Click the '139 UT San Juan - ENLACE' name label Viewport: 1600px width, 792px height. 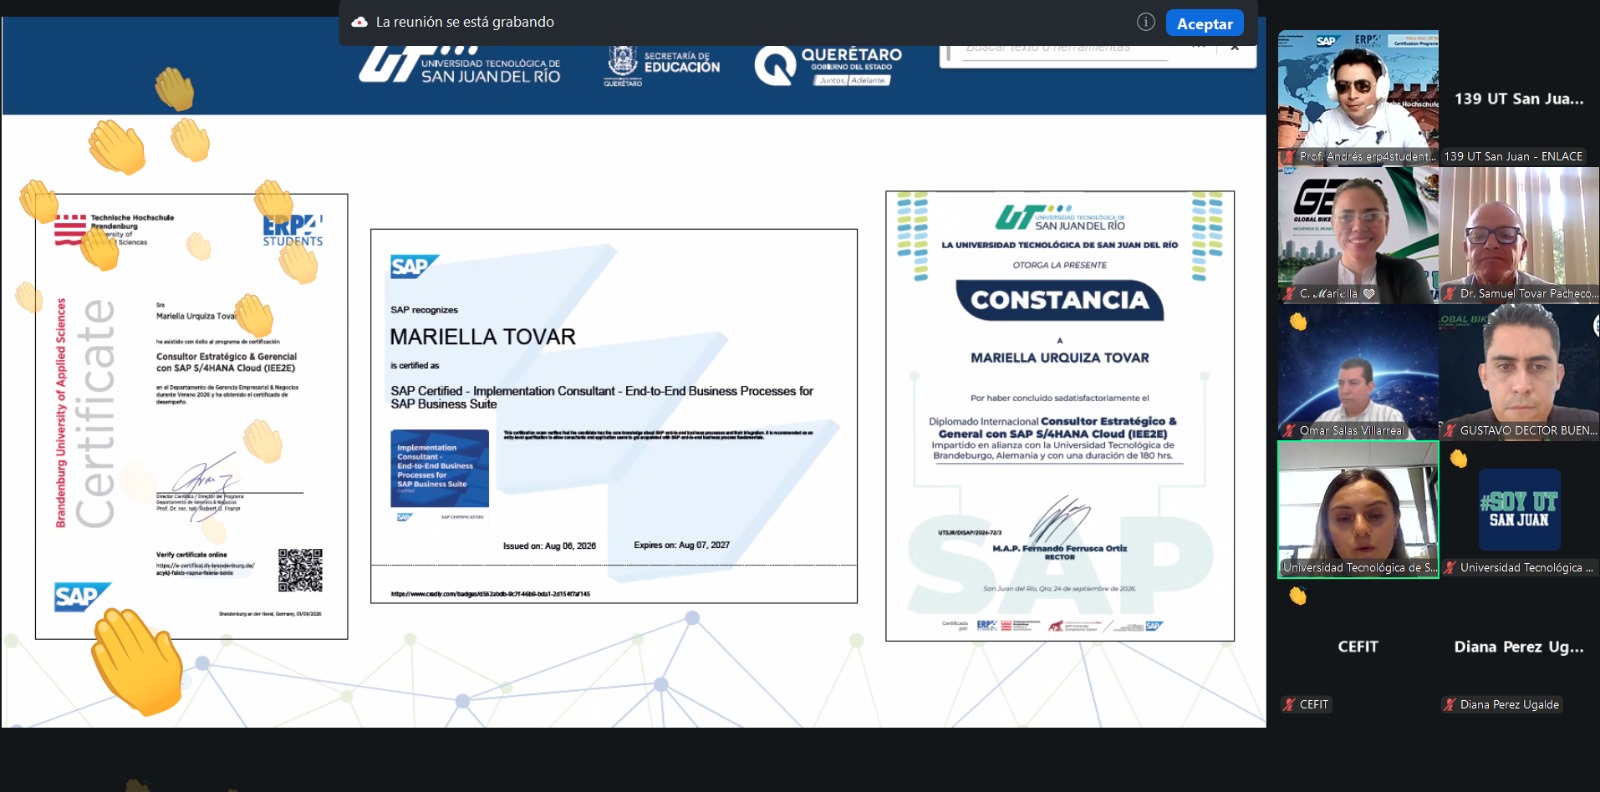click(1513, 157)
